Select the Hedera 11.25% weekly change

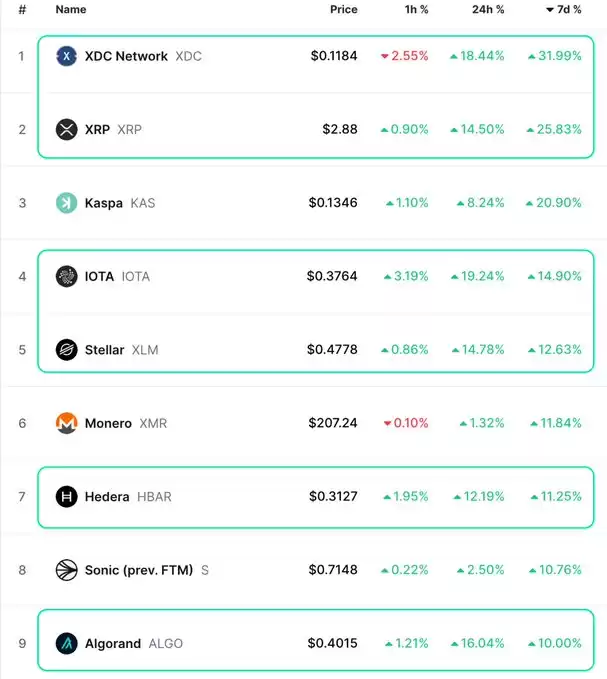(556, 496)
